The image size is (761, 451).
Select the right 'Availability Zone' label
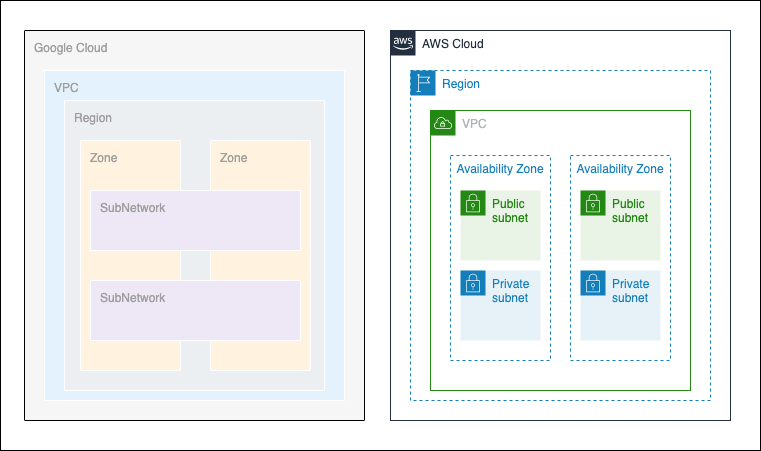point(620,169)
